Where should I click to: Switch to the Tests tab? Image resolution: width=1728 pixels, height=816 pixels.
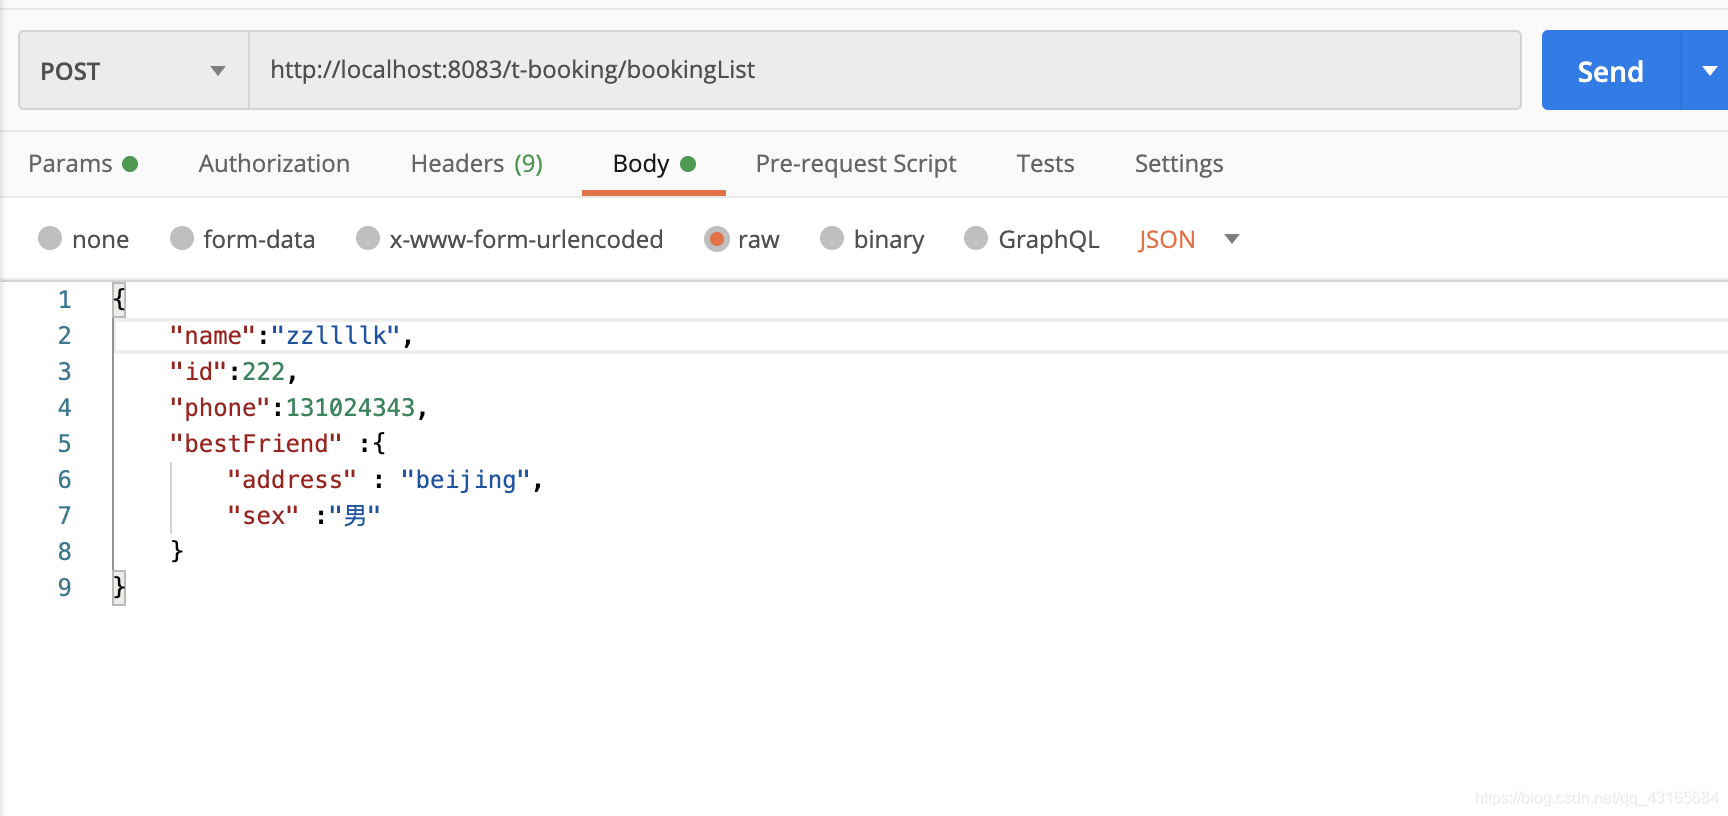(x=1045, y=163)
